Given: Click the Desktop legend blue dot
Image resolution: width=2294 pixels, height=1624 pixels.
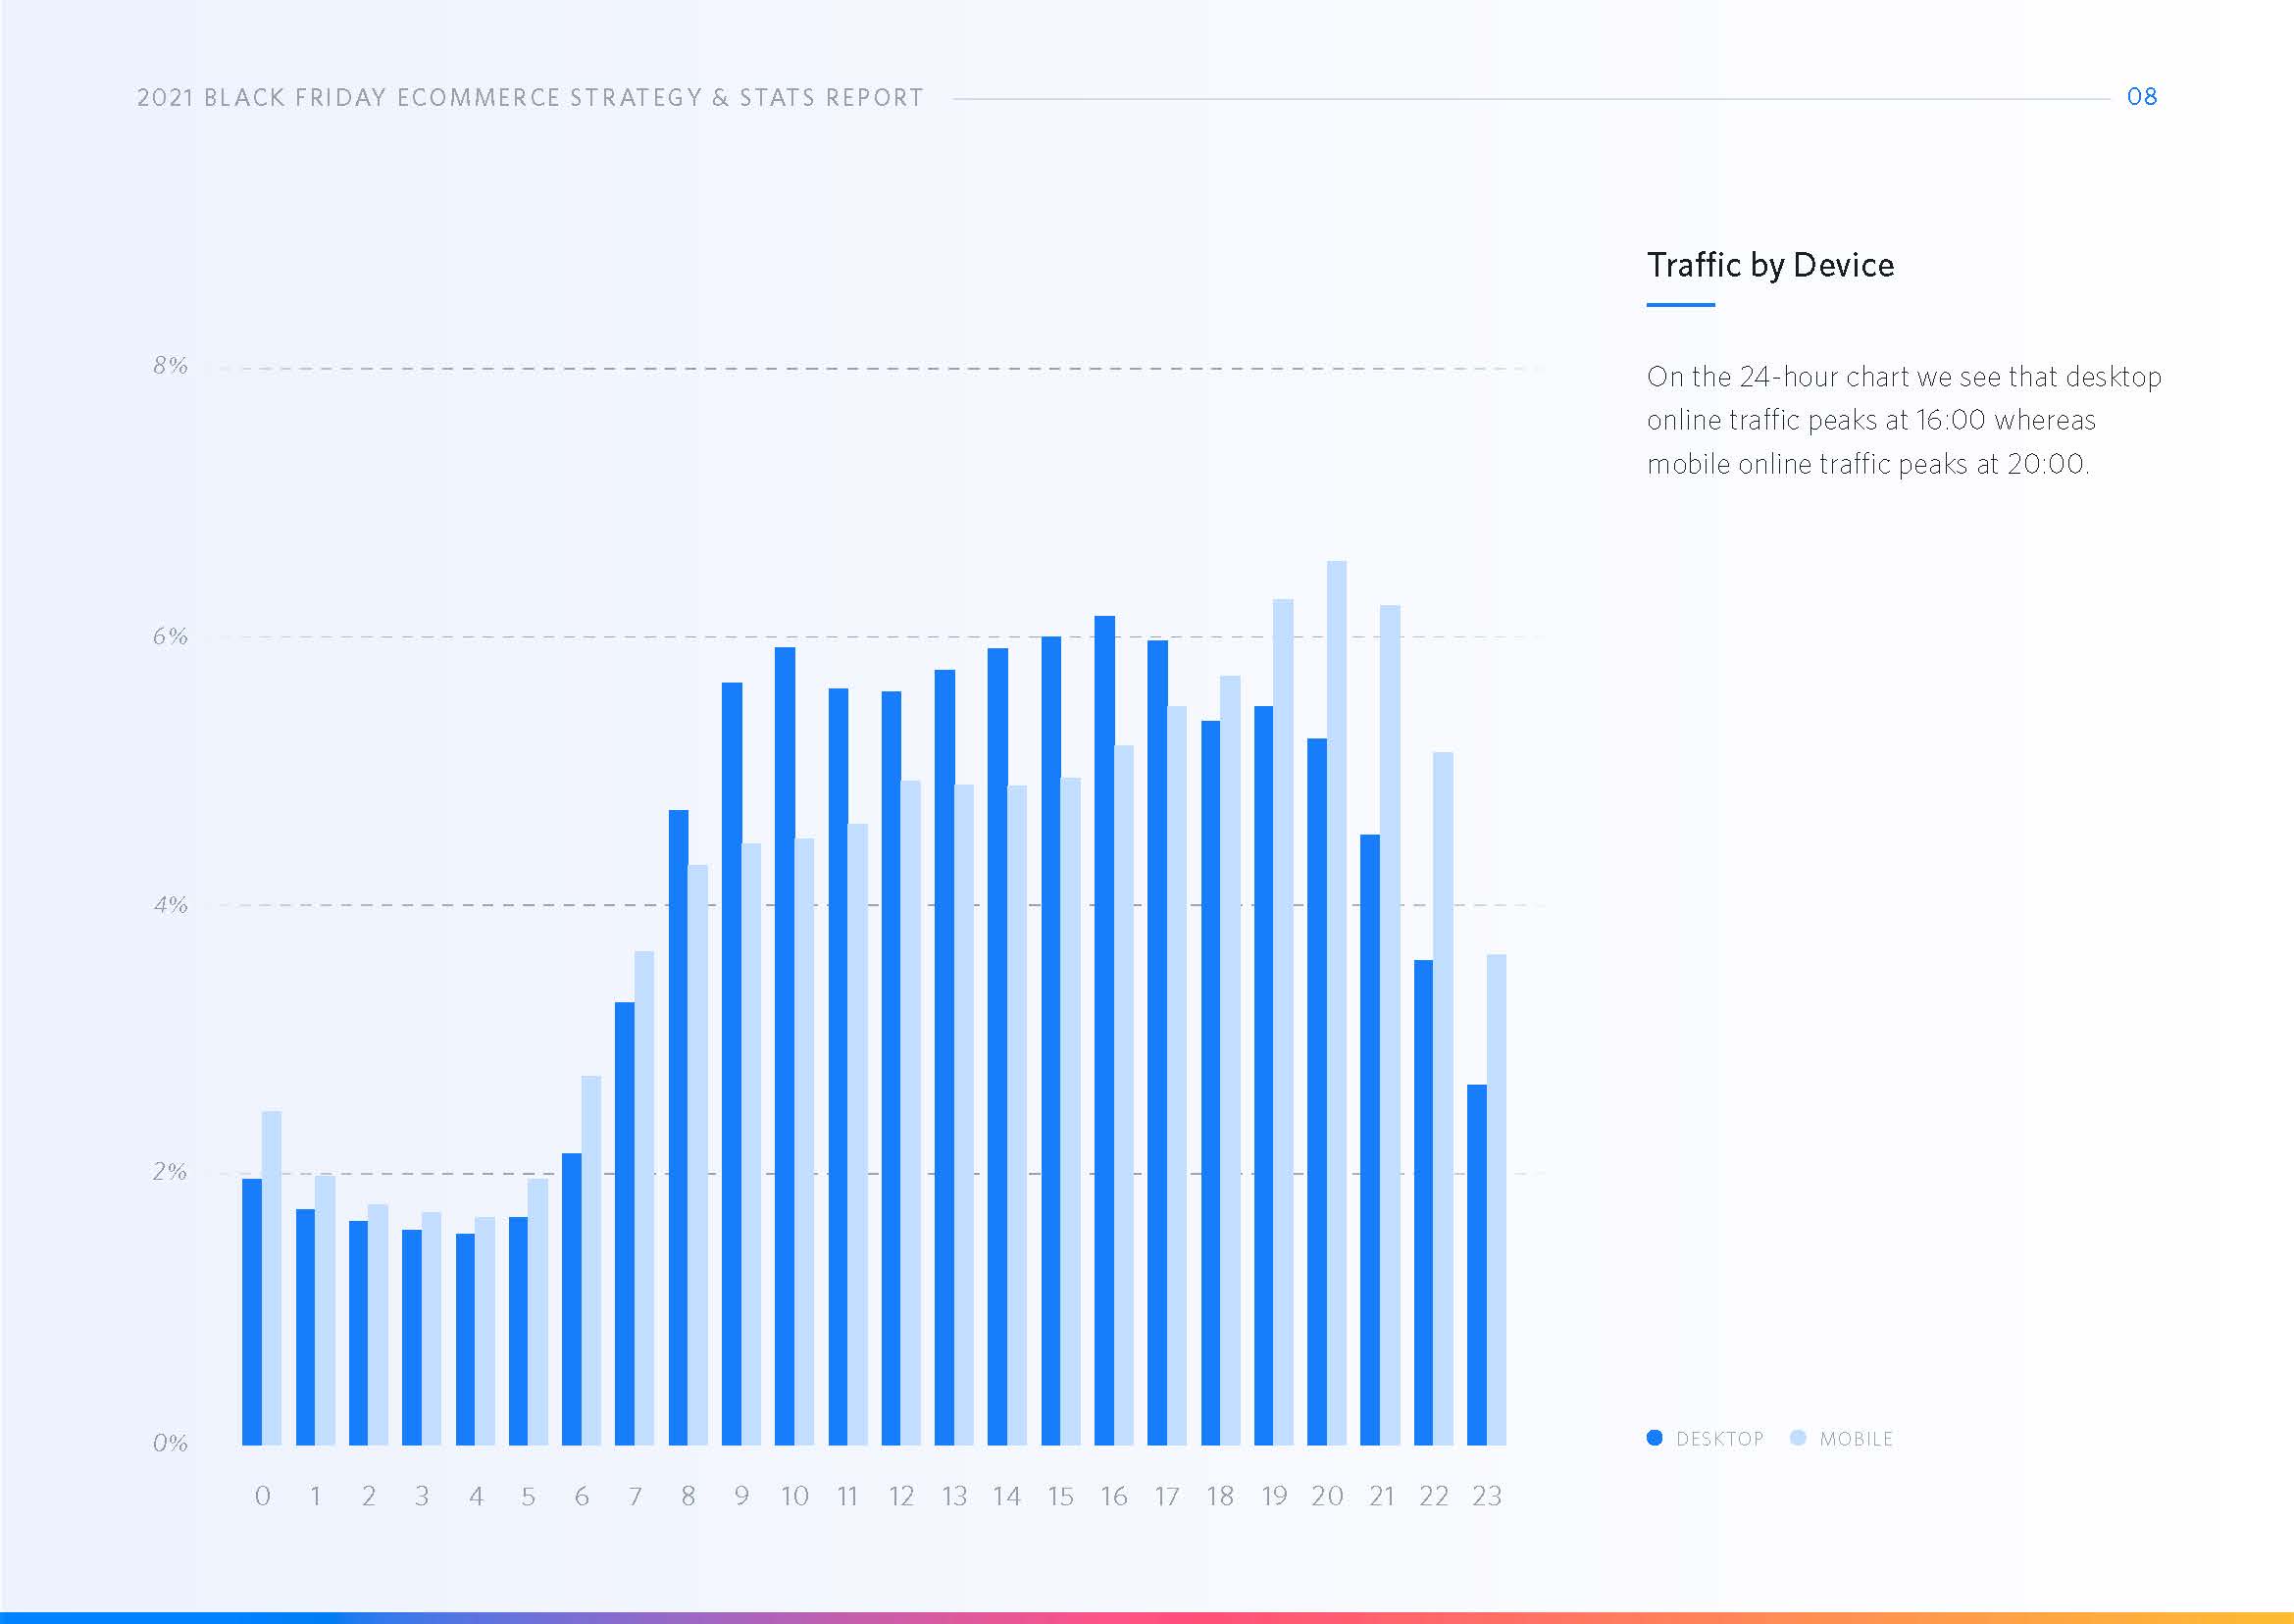Looking at the screenshot, I should click(x=1654, y=1438).
